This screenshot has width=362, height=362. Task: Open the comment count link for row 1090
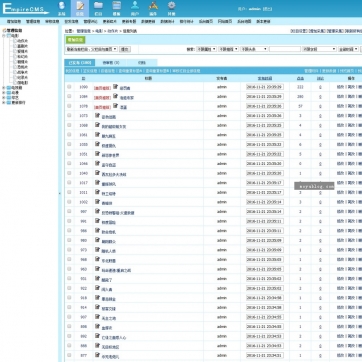pyautogui.click(x=320, y=87)
